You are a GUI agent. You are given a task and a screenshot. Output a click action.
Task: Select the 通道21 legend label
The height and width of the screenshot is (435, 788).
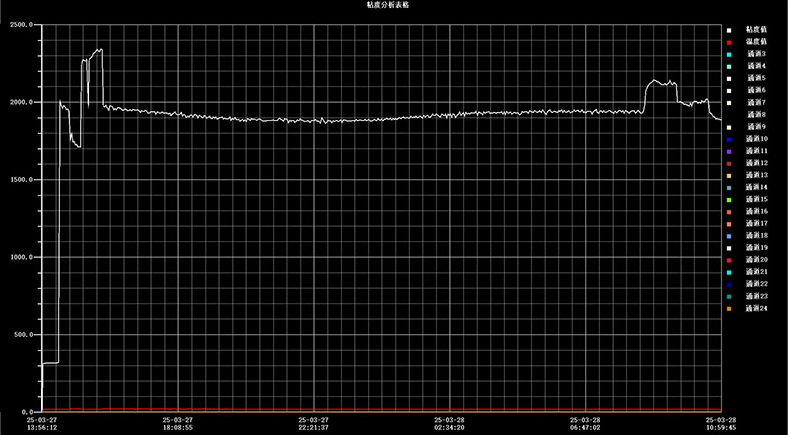pyautogui.click(x=756, y=272)
